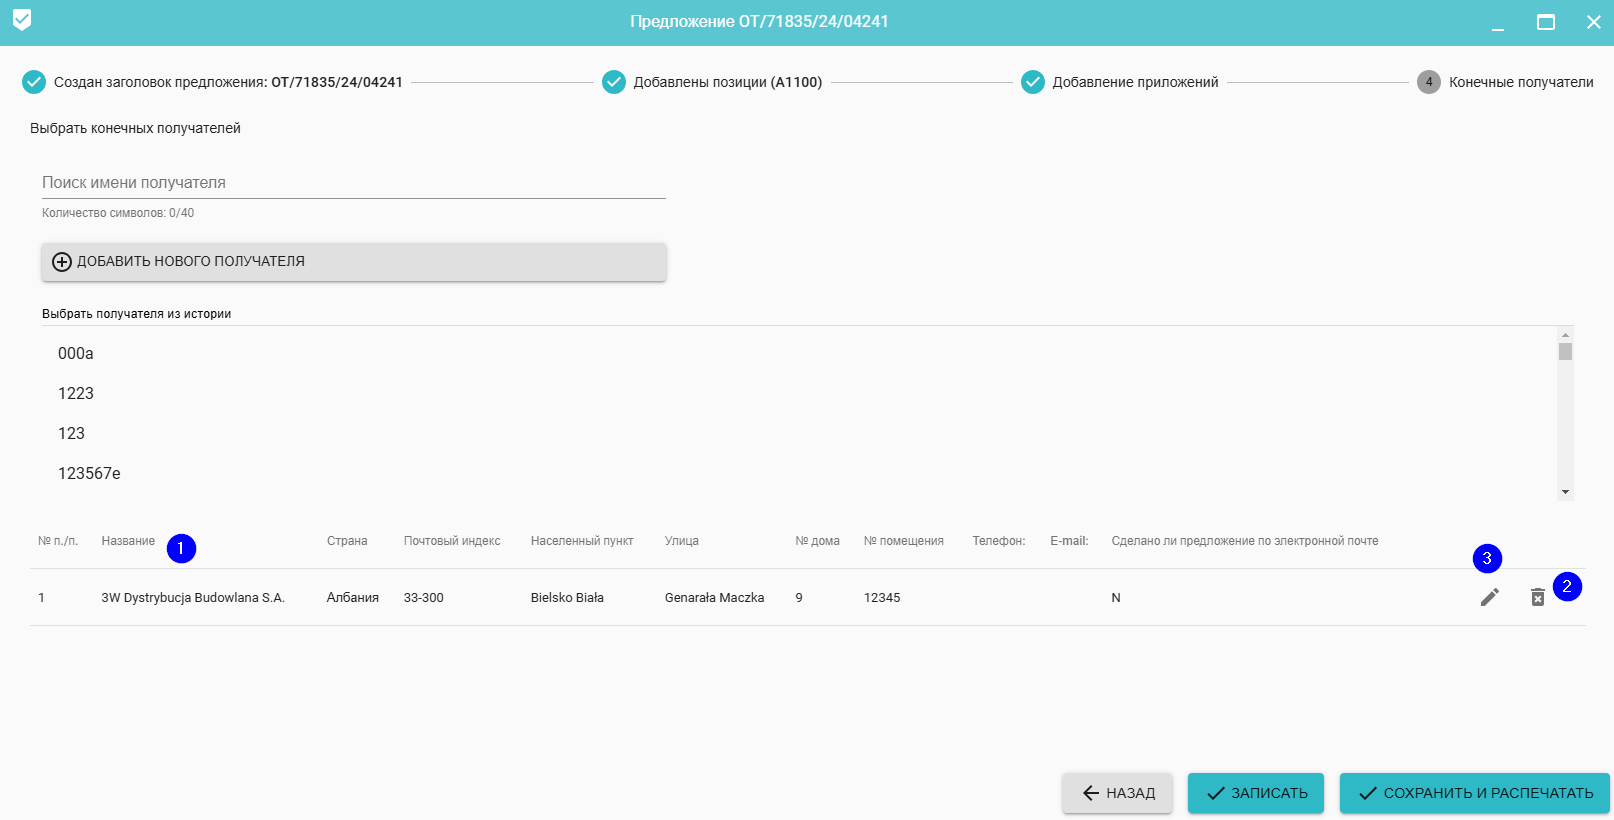1614x820 pixels.
Task: Choose 123567e in recipient history
Action: pyautogui.click(x=89, y=473)
